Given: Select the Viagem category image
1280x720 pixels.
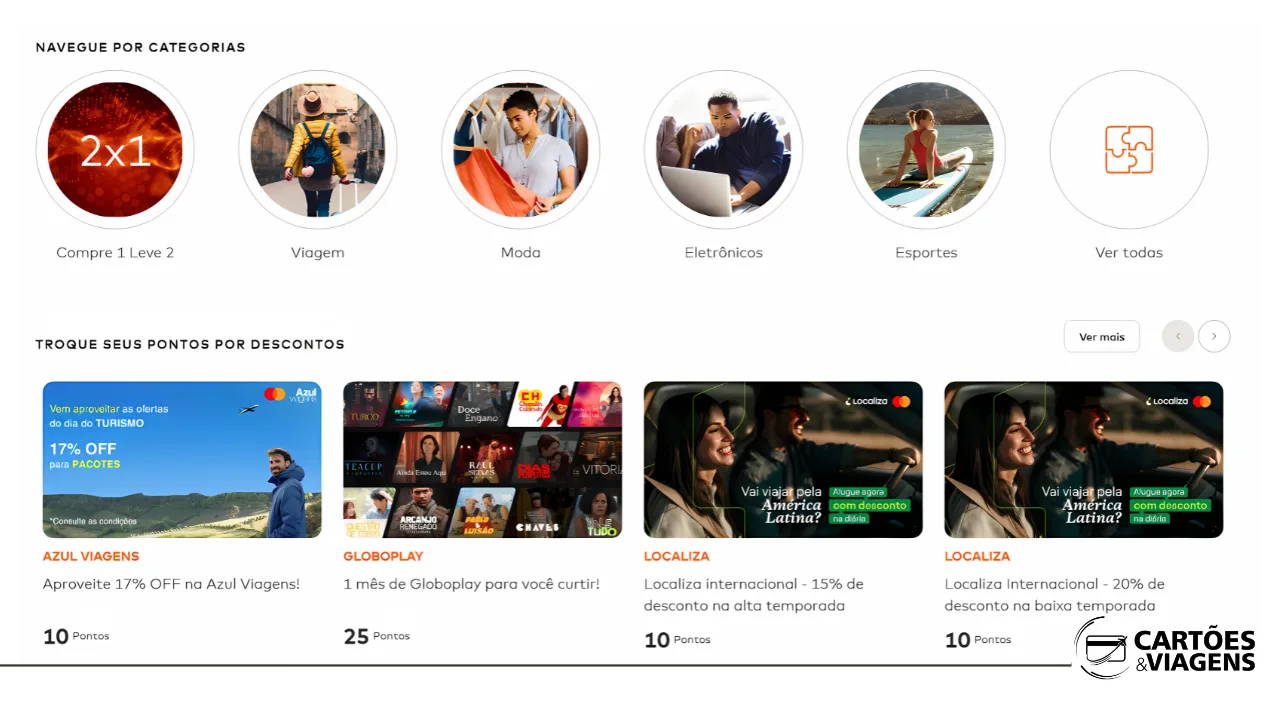Looking at the screenshot, I should tap(318, 150).
